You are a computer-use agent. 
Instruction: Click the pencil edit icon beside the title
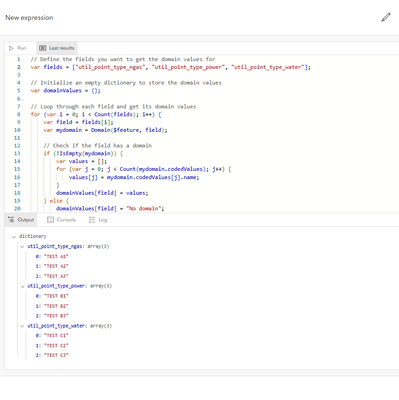[x=386, y=17]
